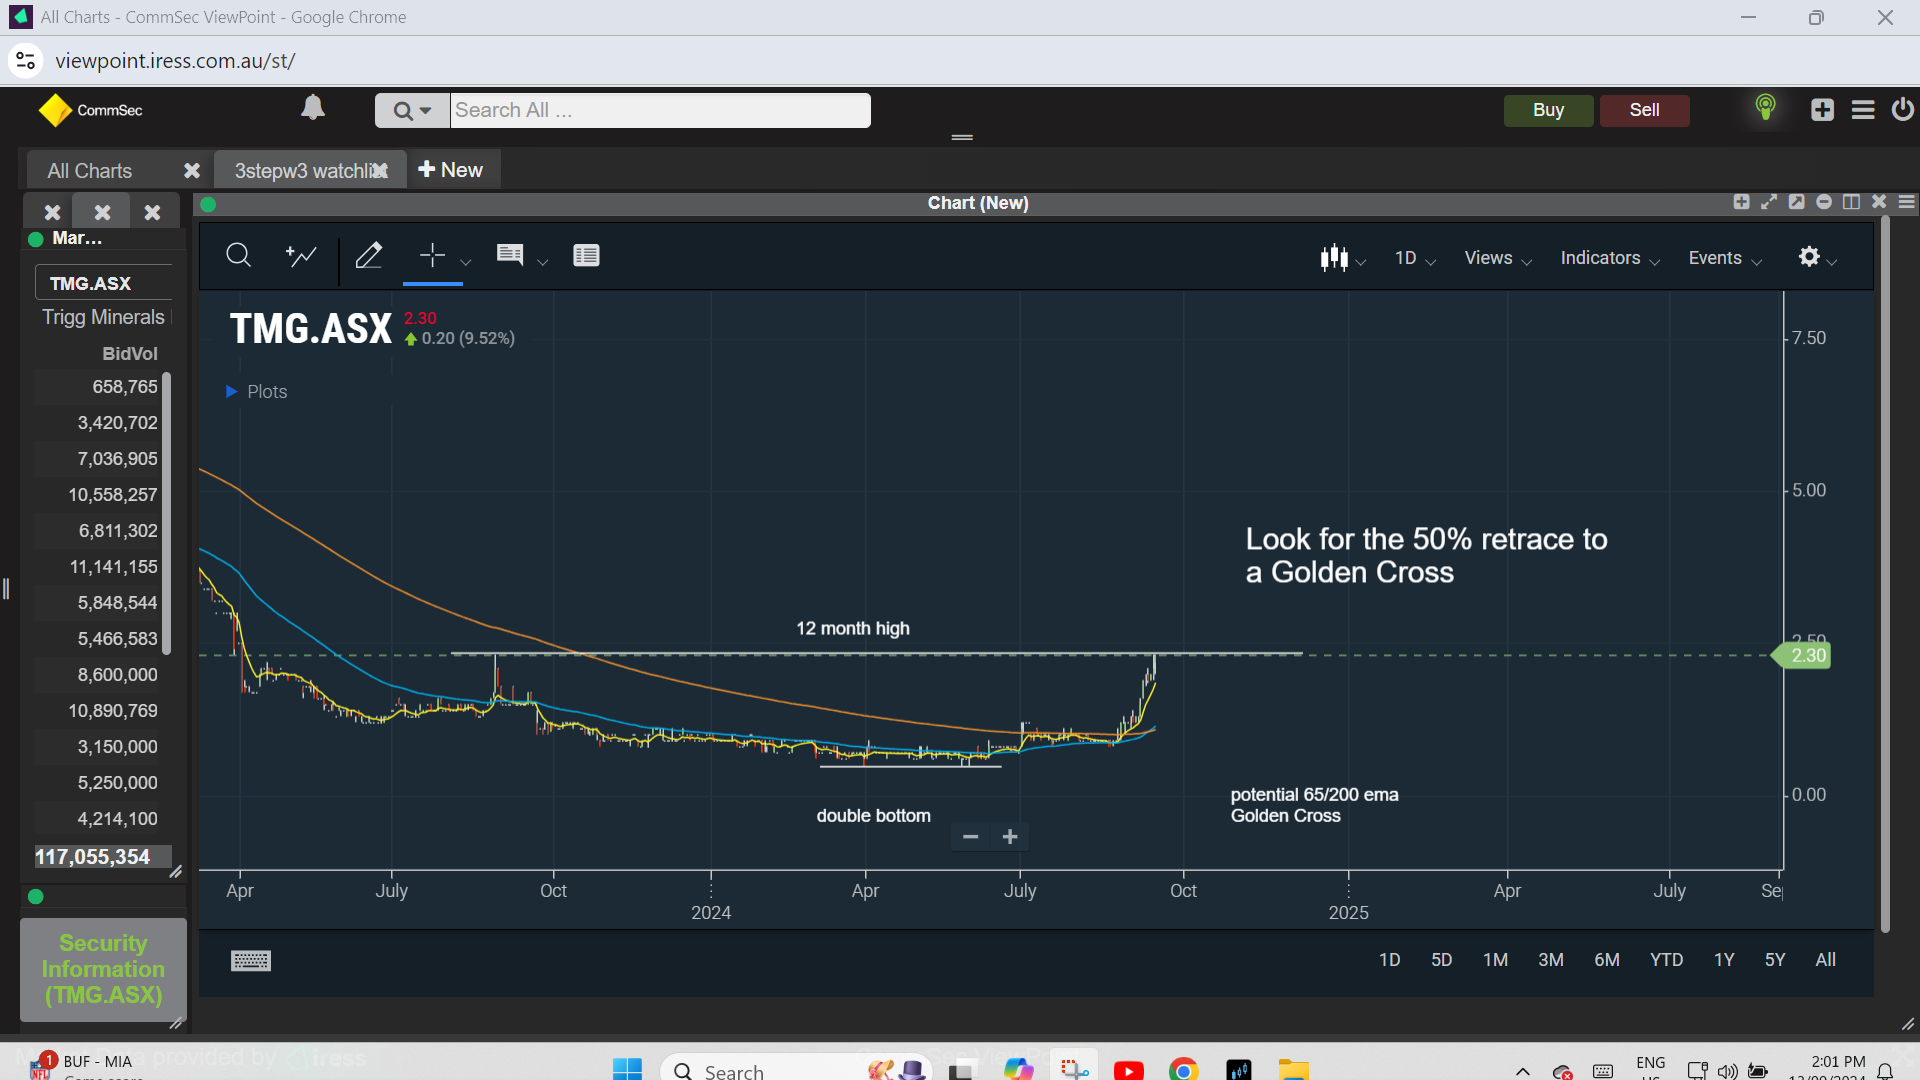1920x1080 pixels.
Task: Open the Events dropdown
Action: click(1725, 258)
